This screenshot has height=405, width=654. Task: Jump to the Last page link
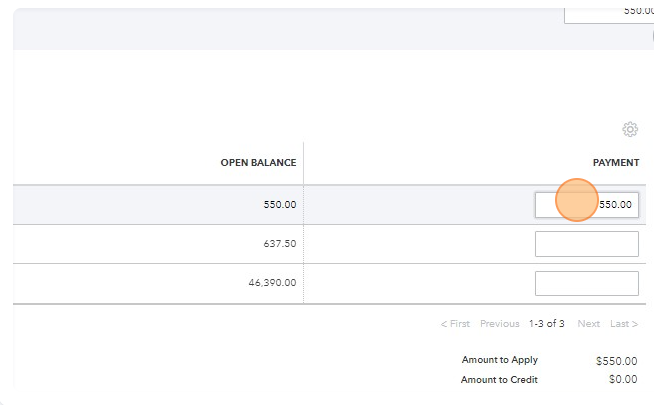tap(624, 324)
